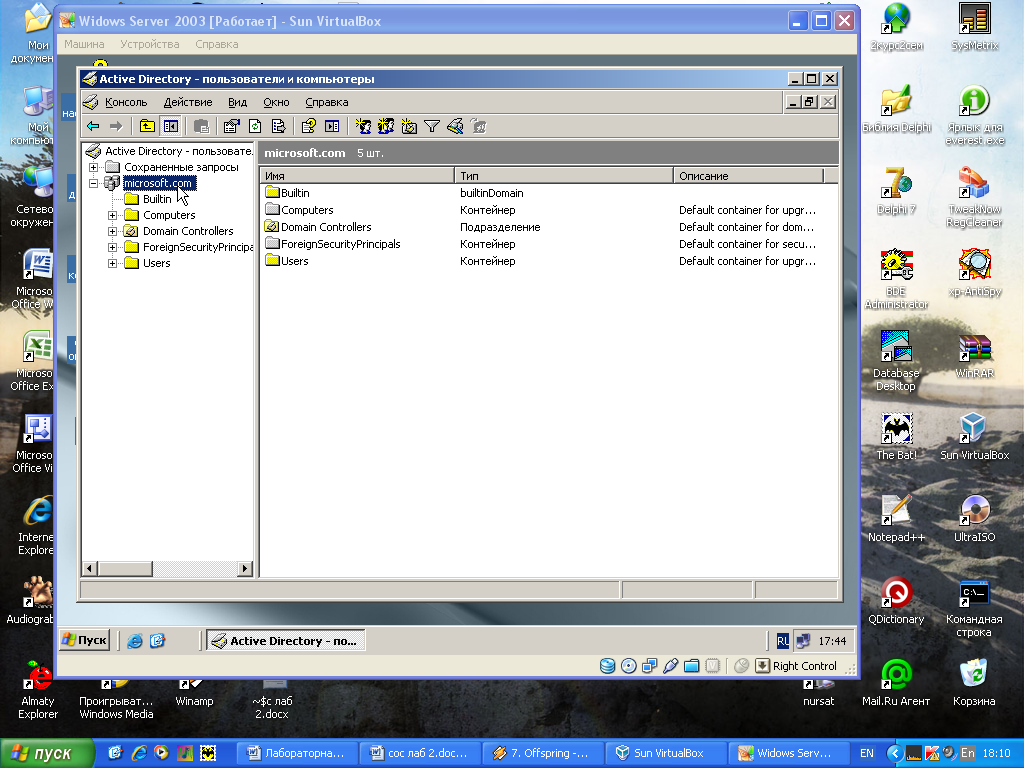Collapse the microsoft.com tree node
Image resolution: width=1024 pixels, height=768 pixels.
pyautogui.click(x=93, y=184)
